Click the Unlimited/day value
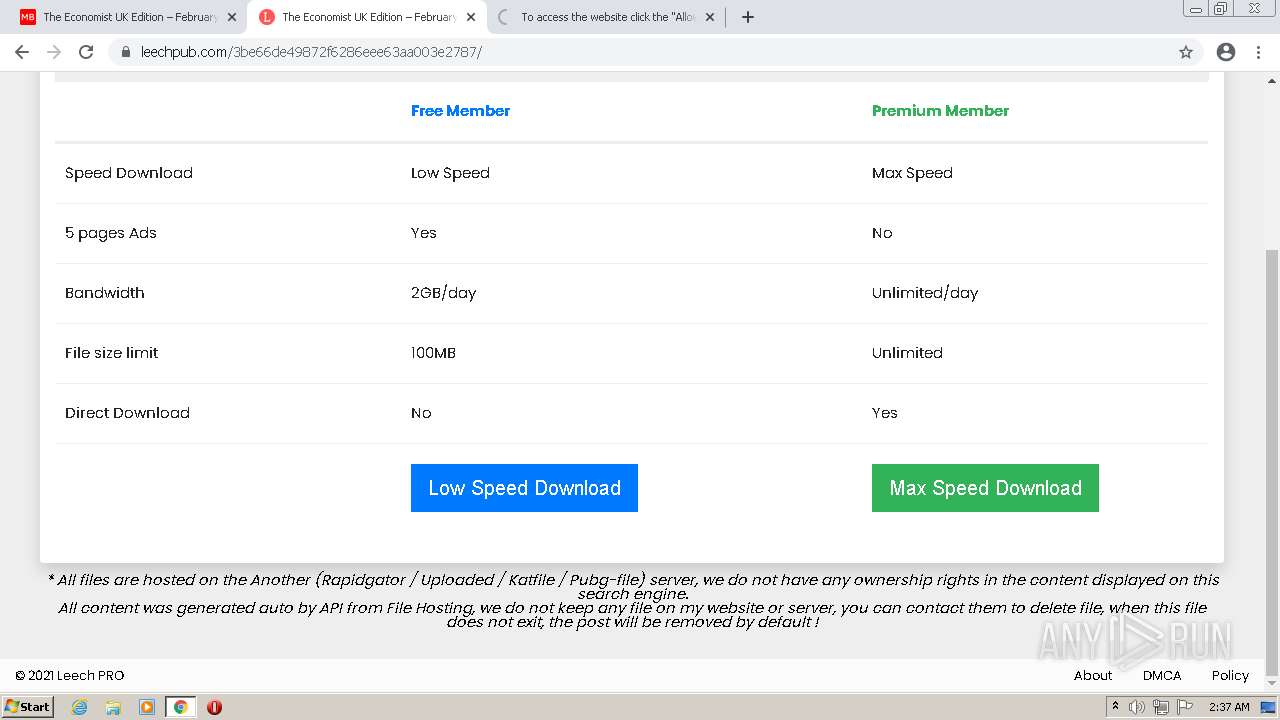This screenshot has width=1280, height=720. (x=925, y=293)
